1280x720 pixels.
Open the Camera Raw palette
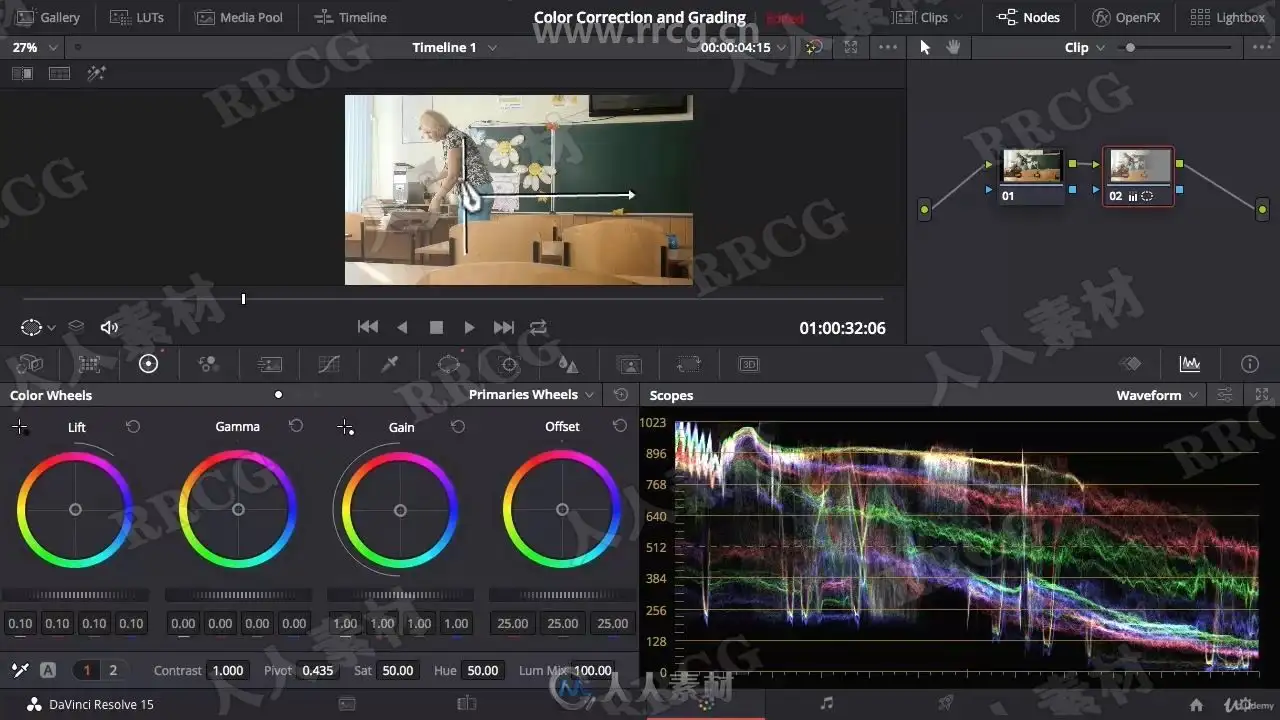30,364
